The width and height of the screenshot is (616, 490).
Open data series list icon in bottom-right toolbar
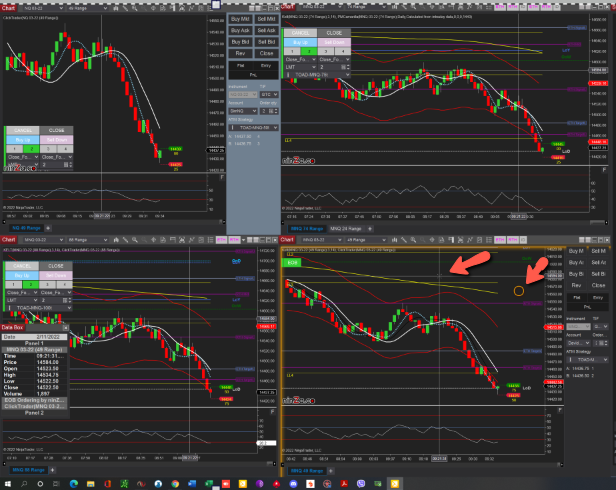pyautogui.click(x=489, y=240)
